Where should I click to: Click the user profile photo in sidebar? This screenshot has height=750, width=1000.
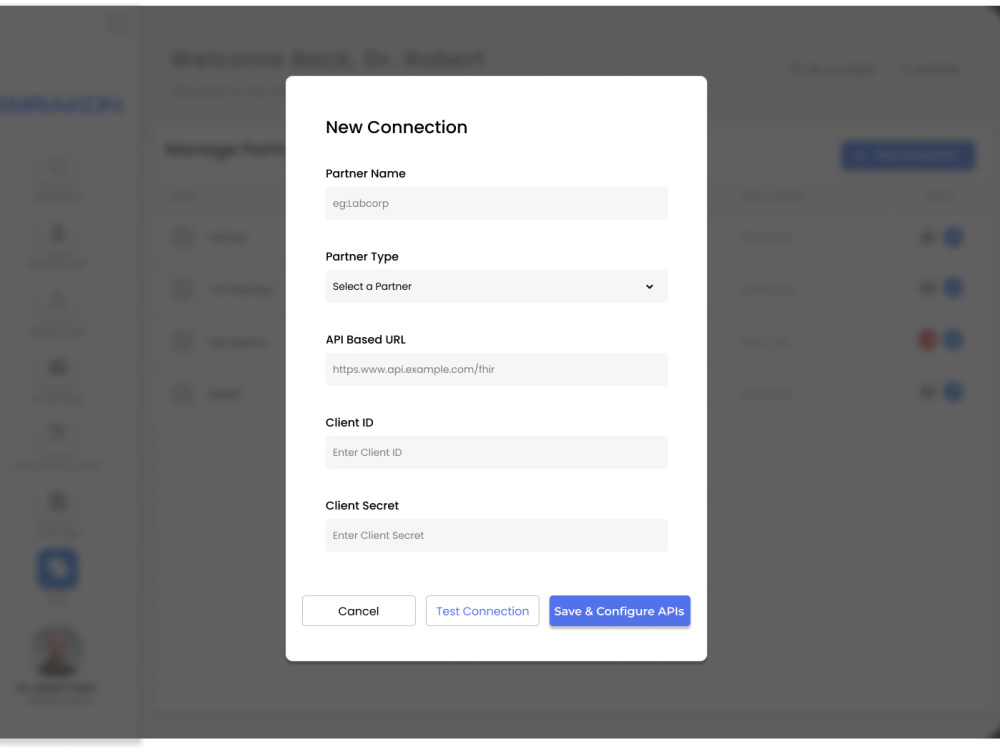(x=57, y=651)
